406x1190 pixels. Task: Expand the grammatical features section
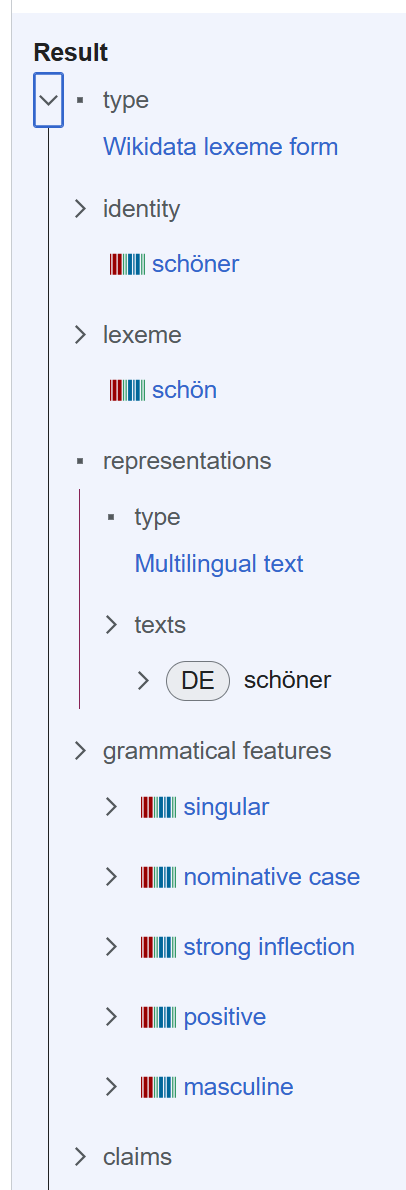pos(80,751)
